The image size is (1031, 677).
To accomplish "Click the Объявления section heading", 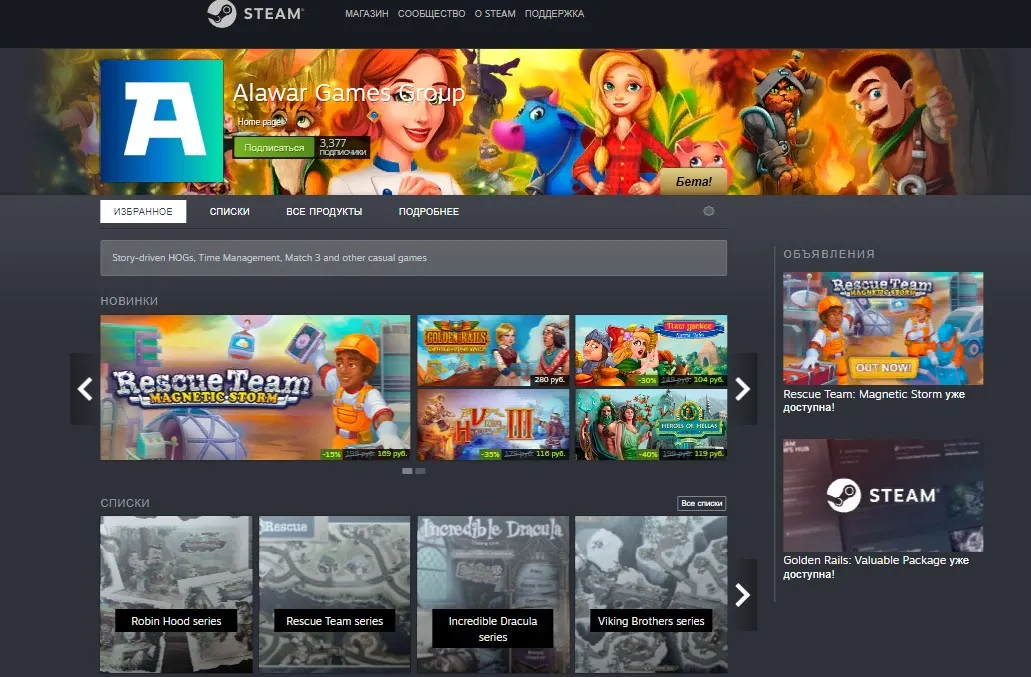I will pos(829,254).
